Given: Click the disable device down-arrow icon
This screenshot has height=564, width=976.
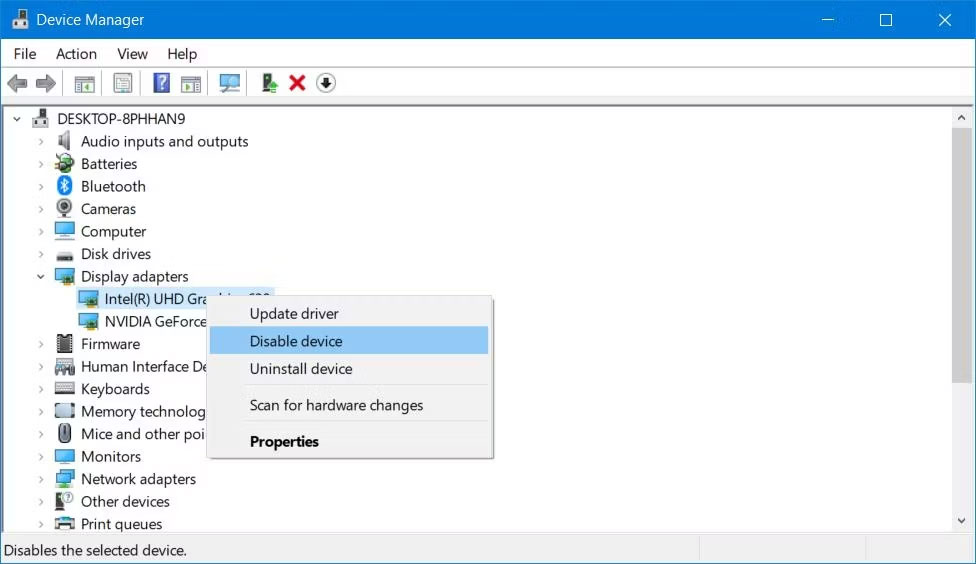Looking at the screenshot, I should pyautogui.click(x=326, y=83).
